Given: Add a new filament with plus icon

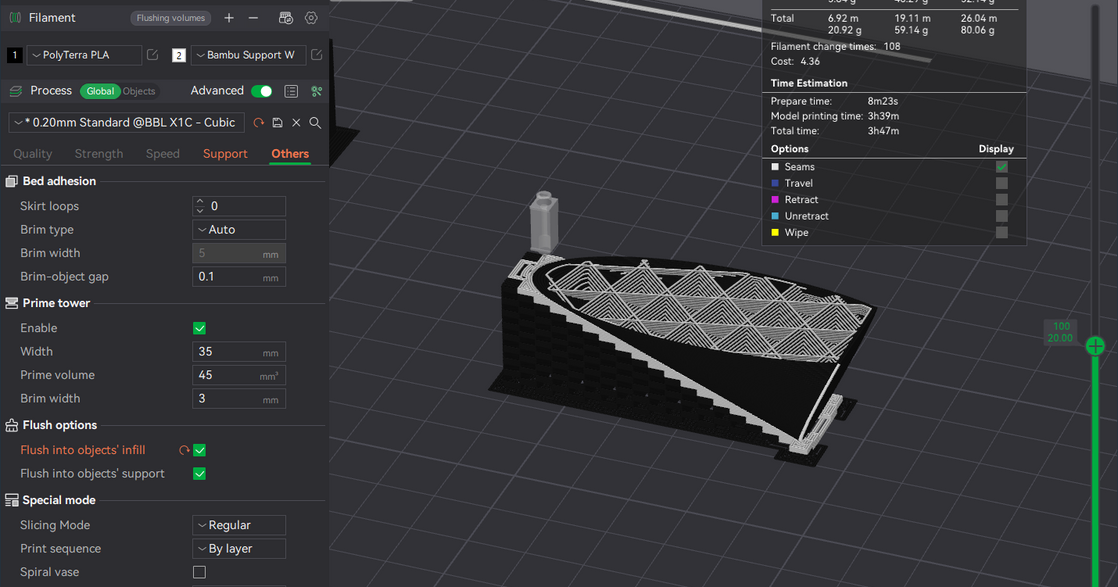Looking at the screenshot, I should point(229,18).
